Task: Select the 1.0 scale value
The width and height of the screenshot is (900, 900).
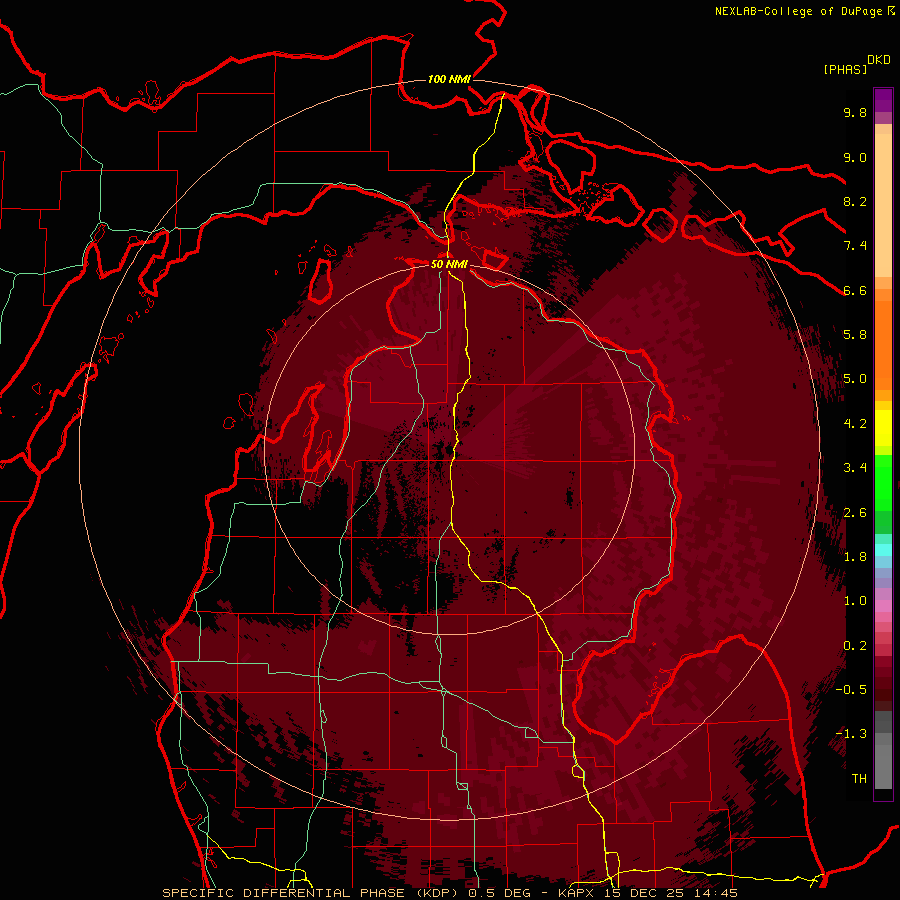Action: [x=855, y=601]
